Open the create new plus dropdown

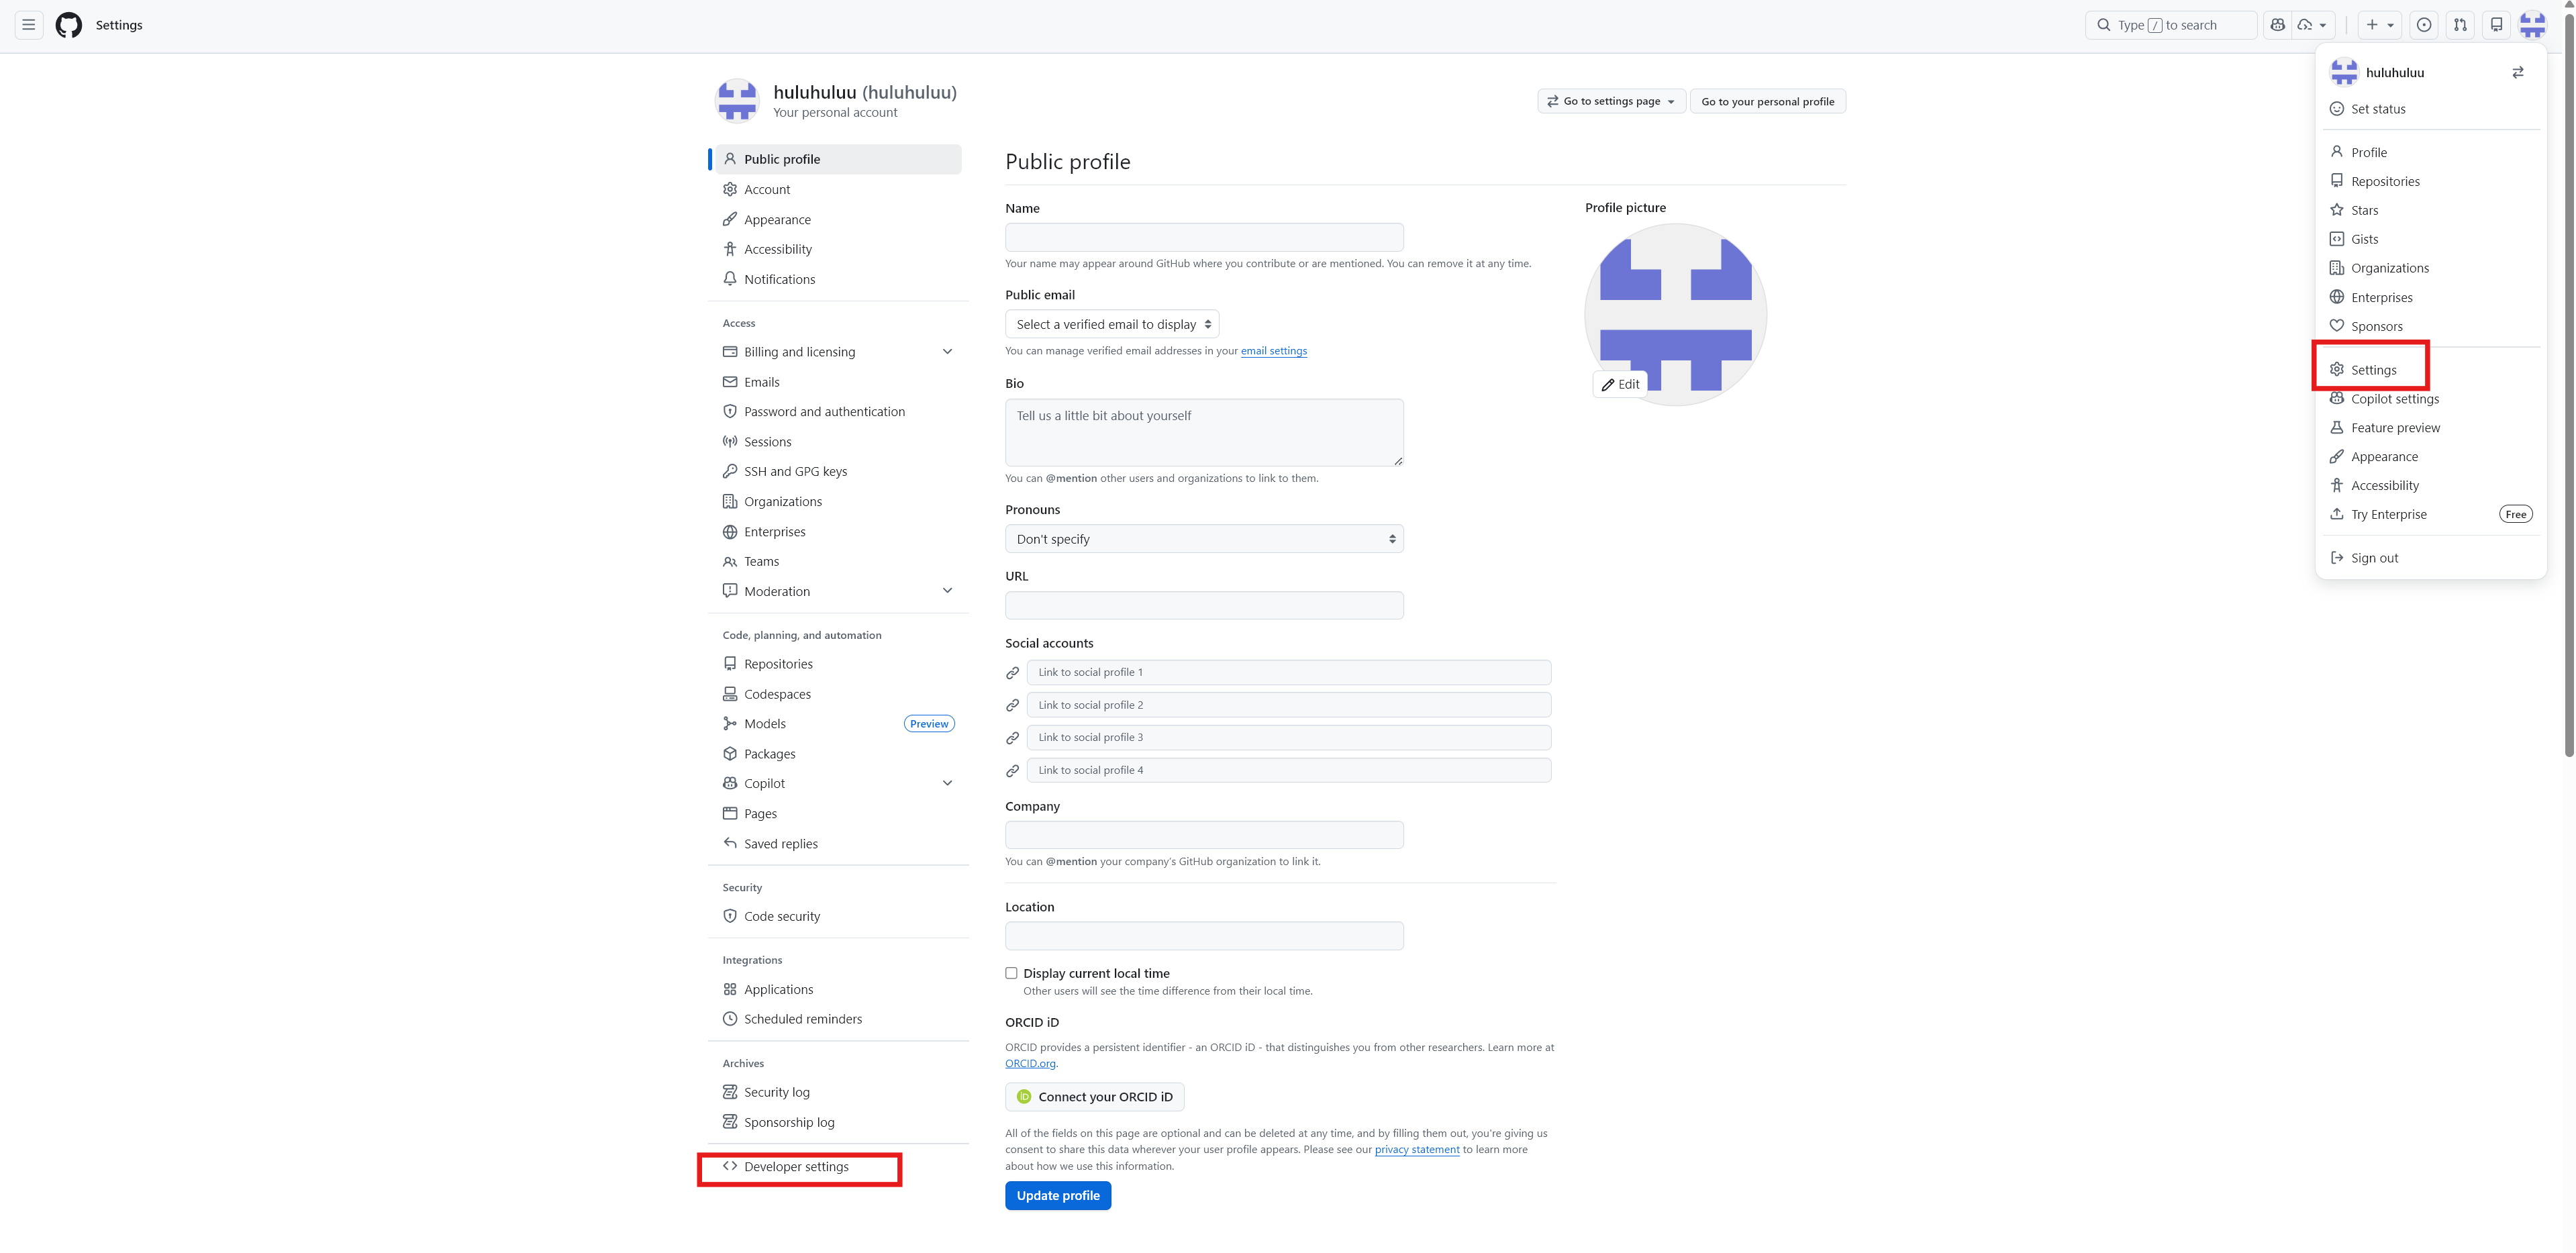(2379, 25)
